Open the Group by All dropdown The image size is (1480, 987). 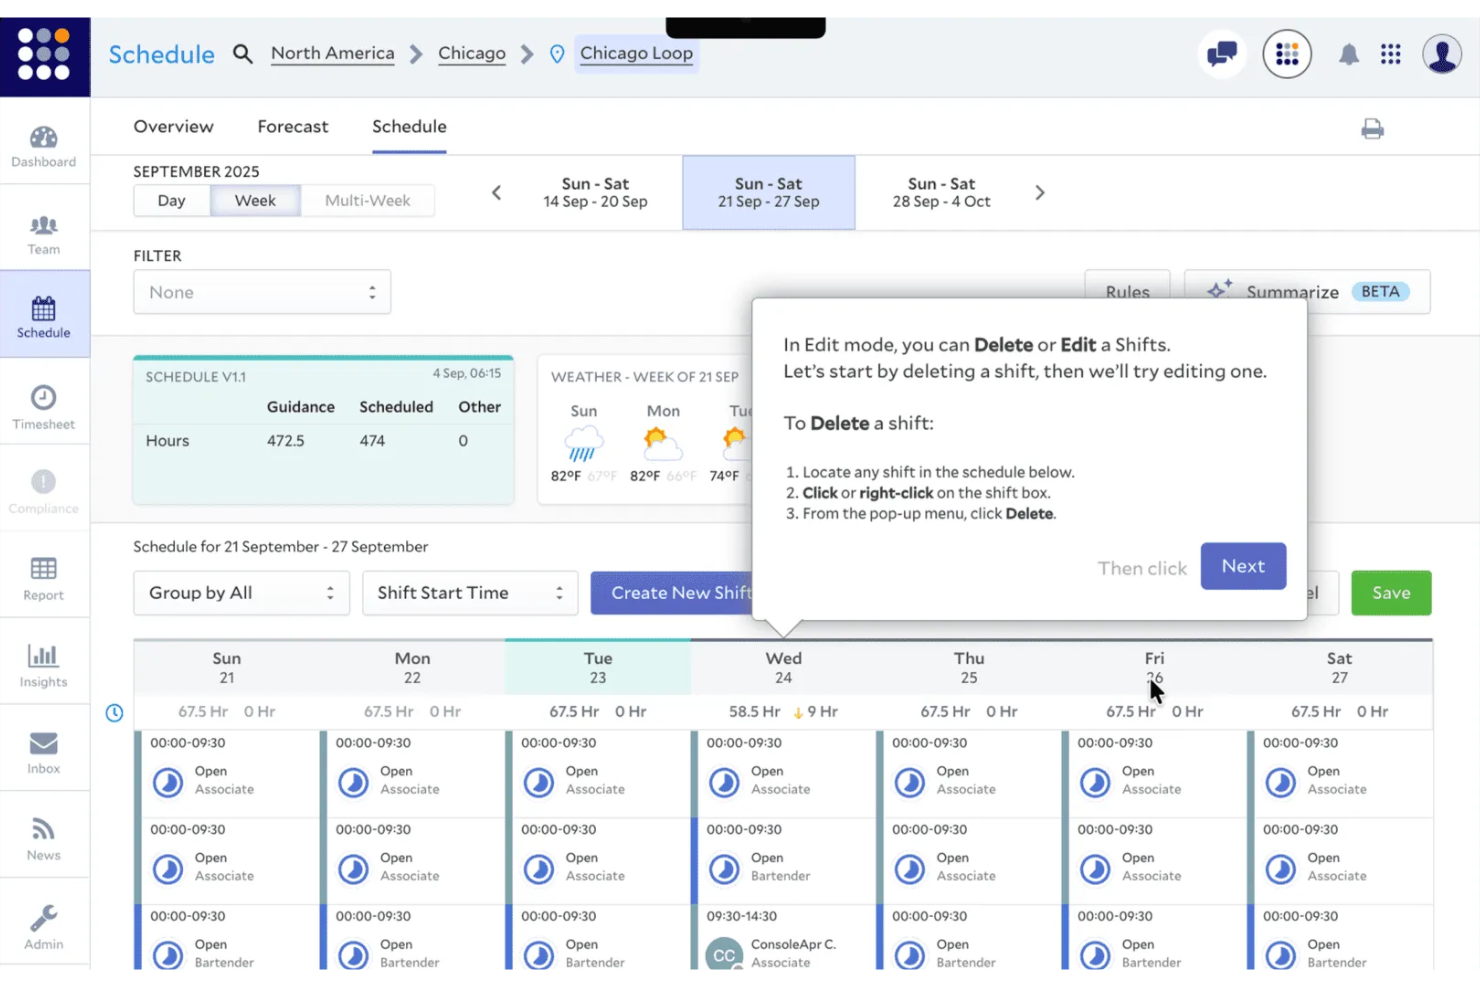click(241, 593)
